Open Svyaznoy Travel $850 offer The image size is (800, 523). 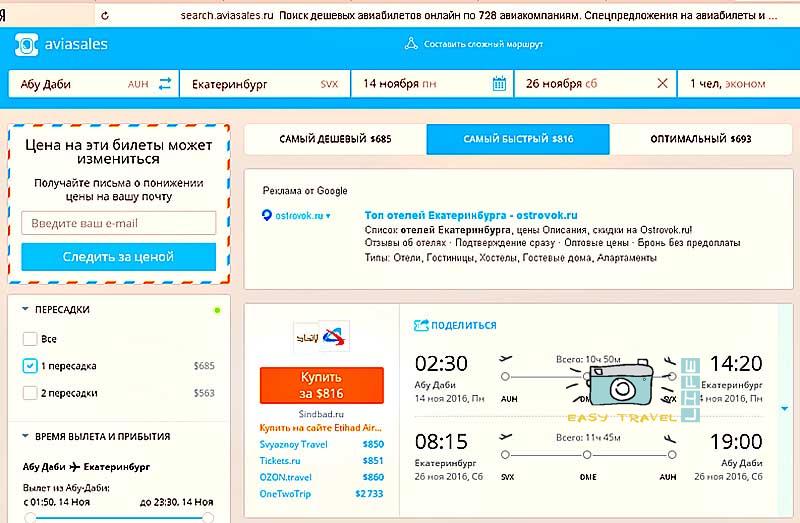pos(321,444)
